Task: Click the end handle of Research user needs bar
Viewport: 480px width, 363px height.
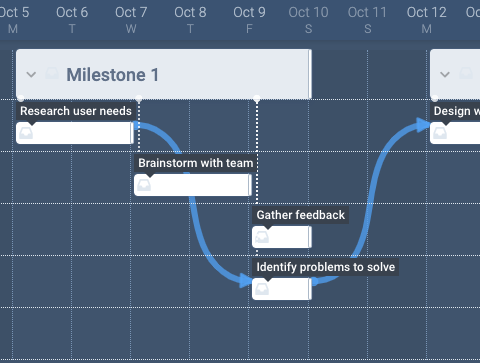Action: 132,133
